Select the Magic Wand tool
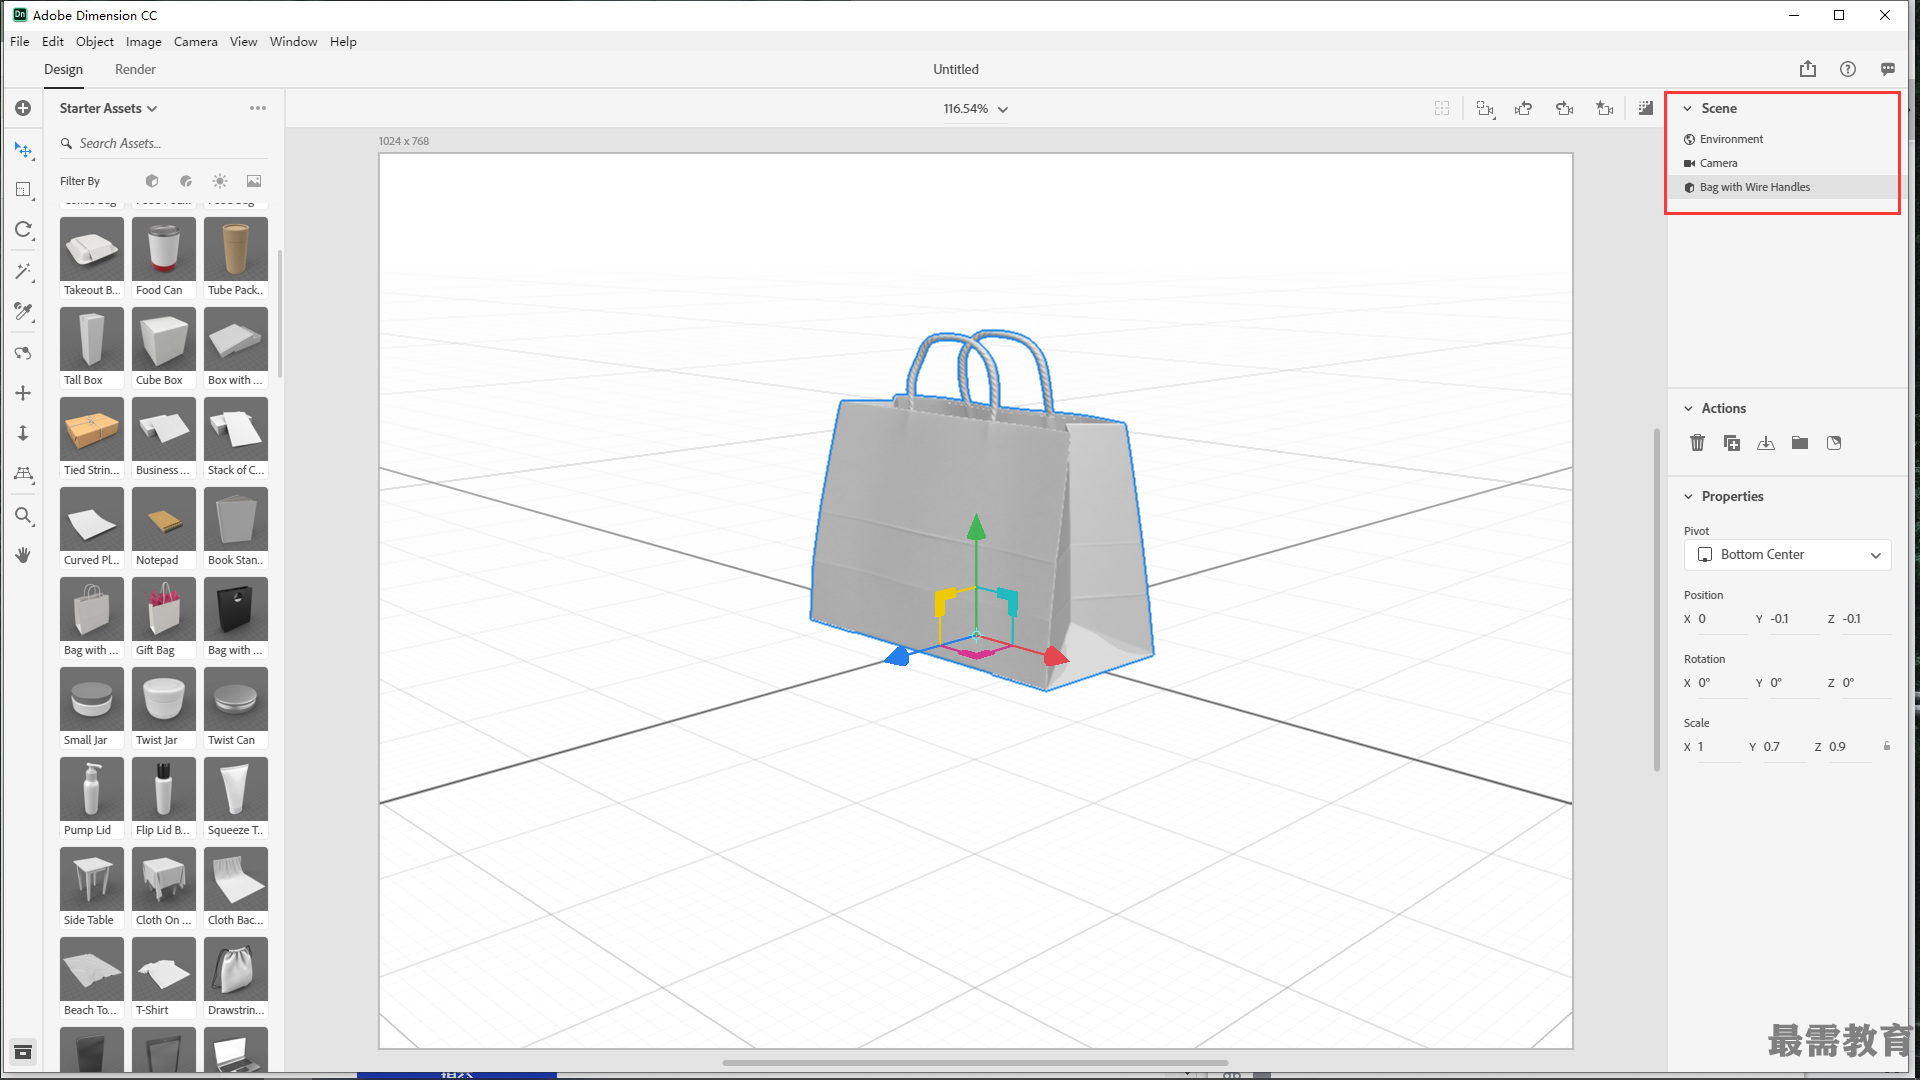Viewport: 1920px width, 1080px height. pyautogui.click(x=23, y=272)
